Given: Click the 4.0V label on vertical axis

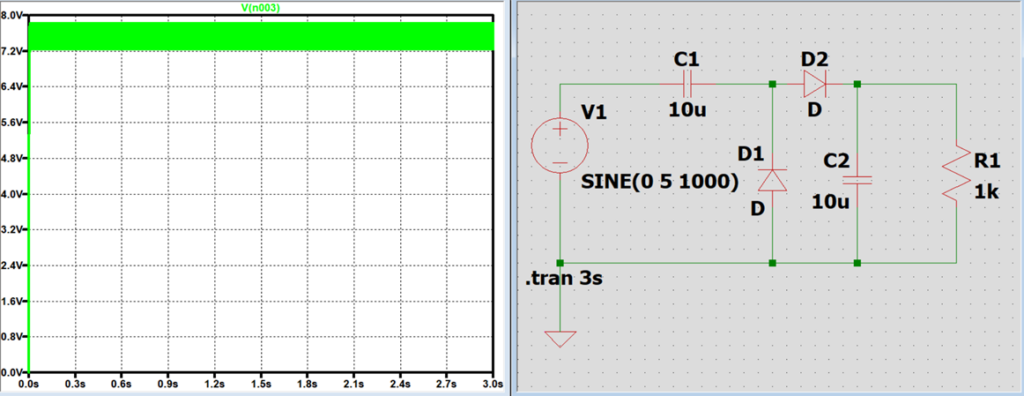Looking at the screenshot, I should click(x=14, y=194).
